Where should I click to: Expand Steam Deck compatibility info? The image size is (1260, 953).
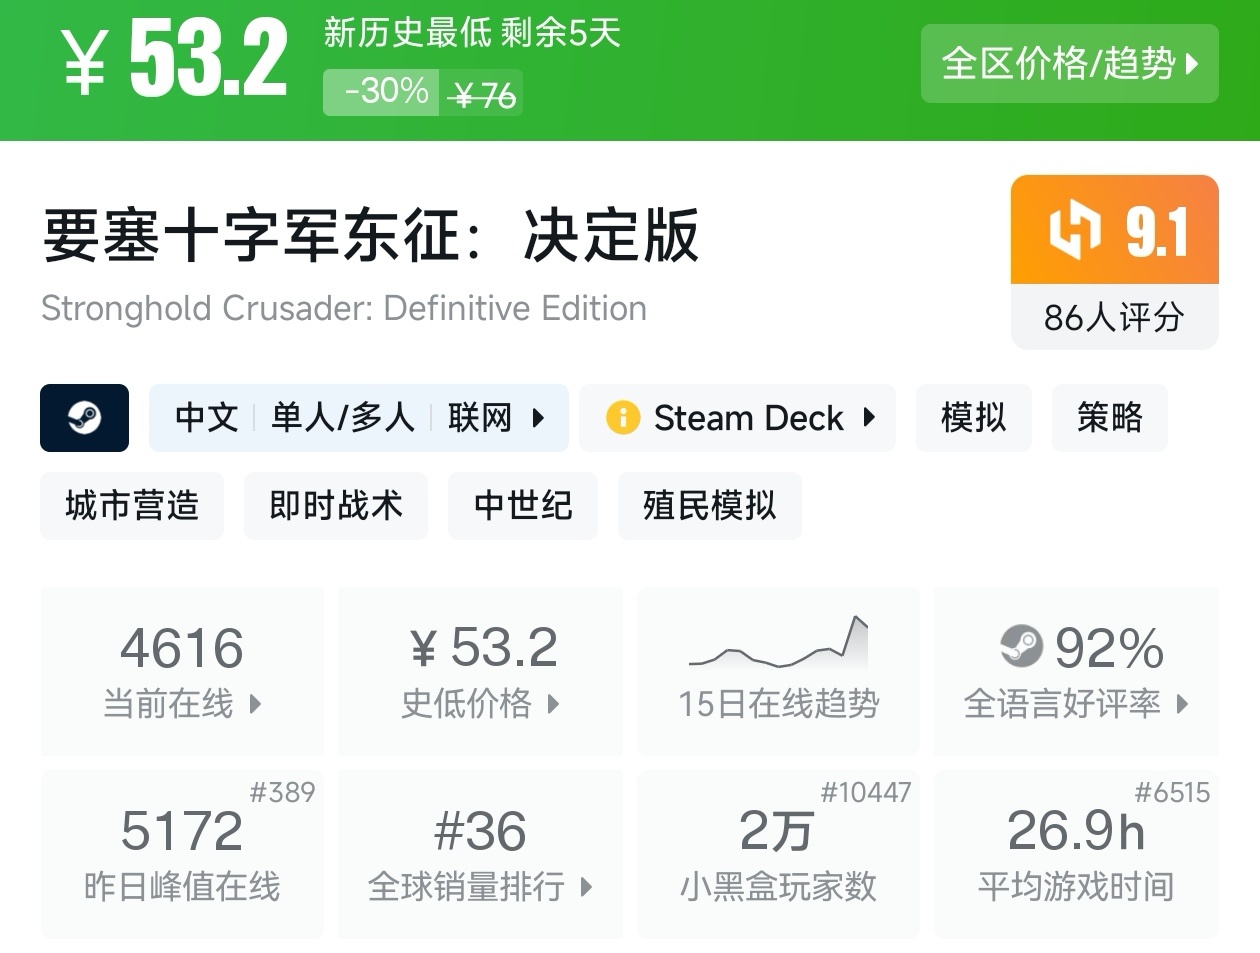click(x=738, y=418)
